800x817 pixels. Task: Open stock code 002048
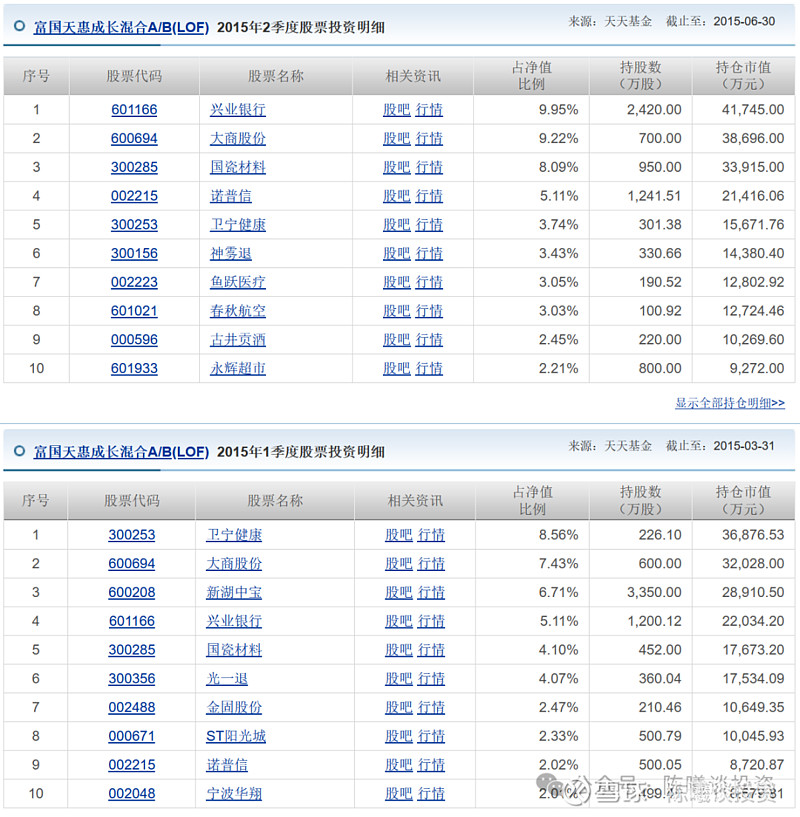pyautogui.click(x=132, y=794)
